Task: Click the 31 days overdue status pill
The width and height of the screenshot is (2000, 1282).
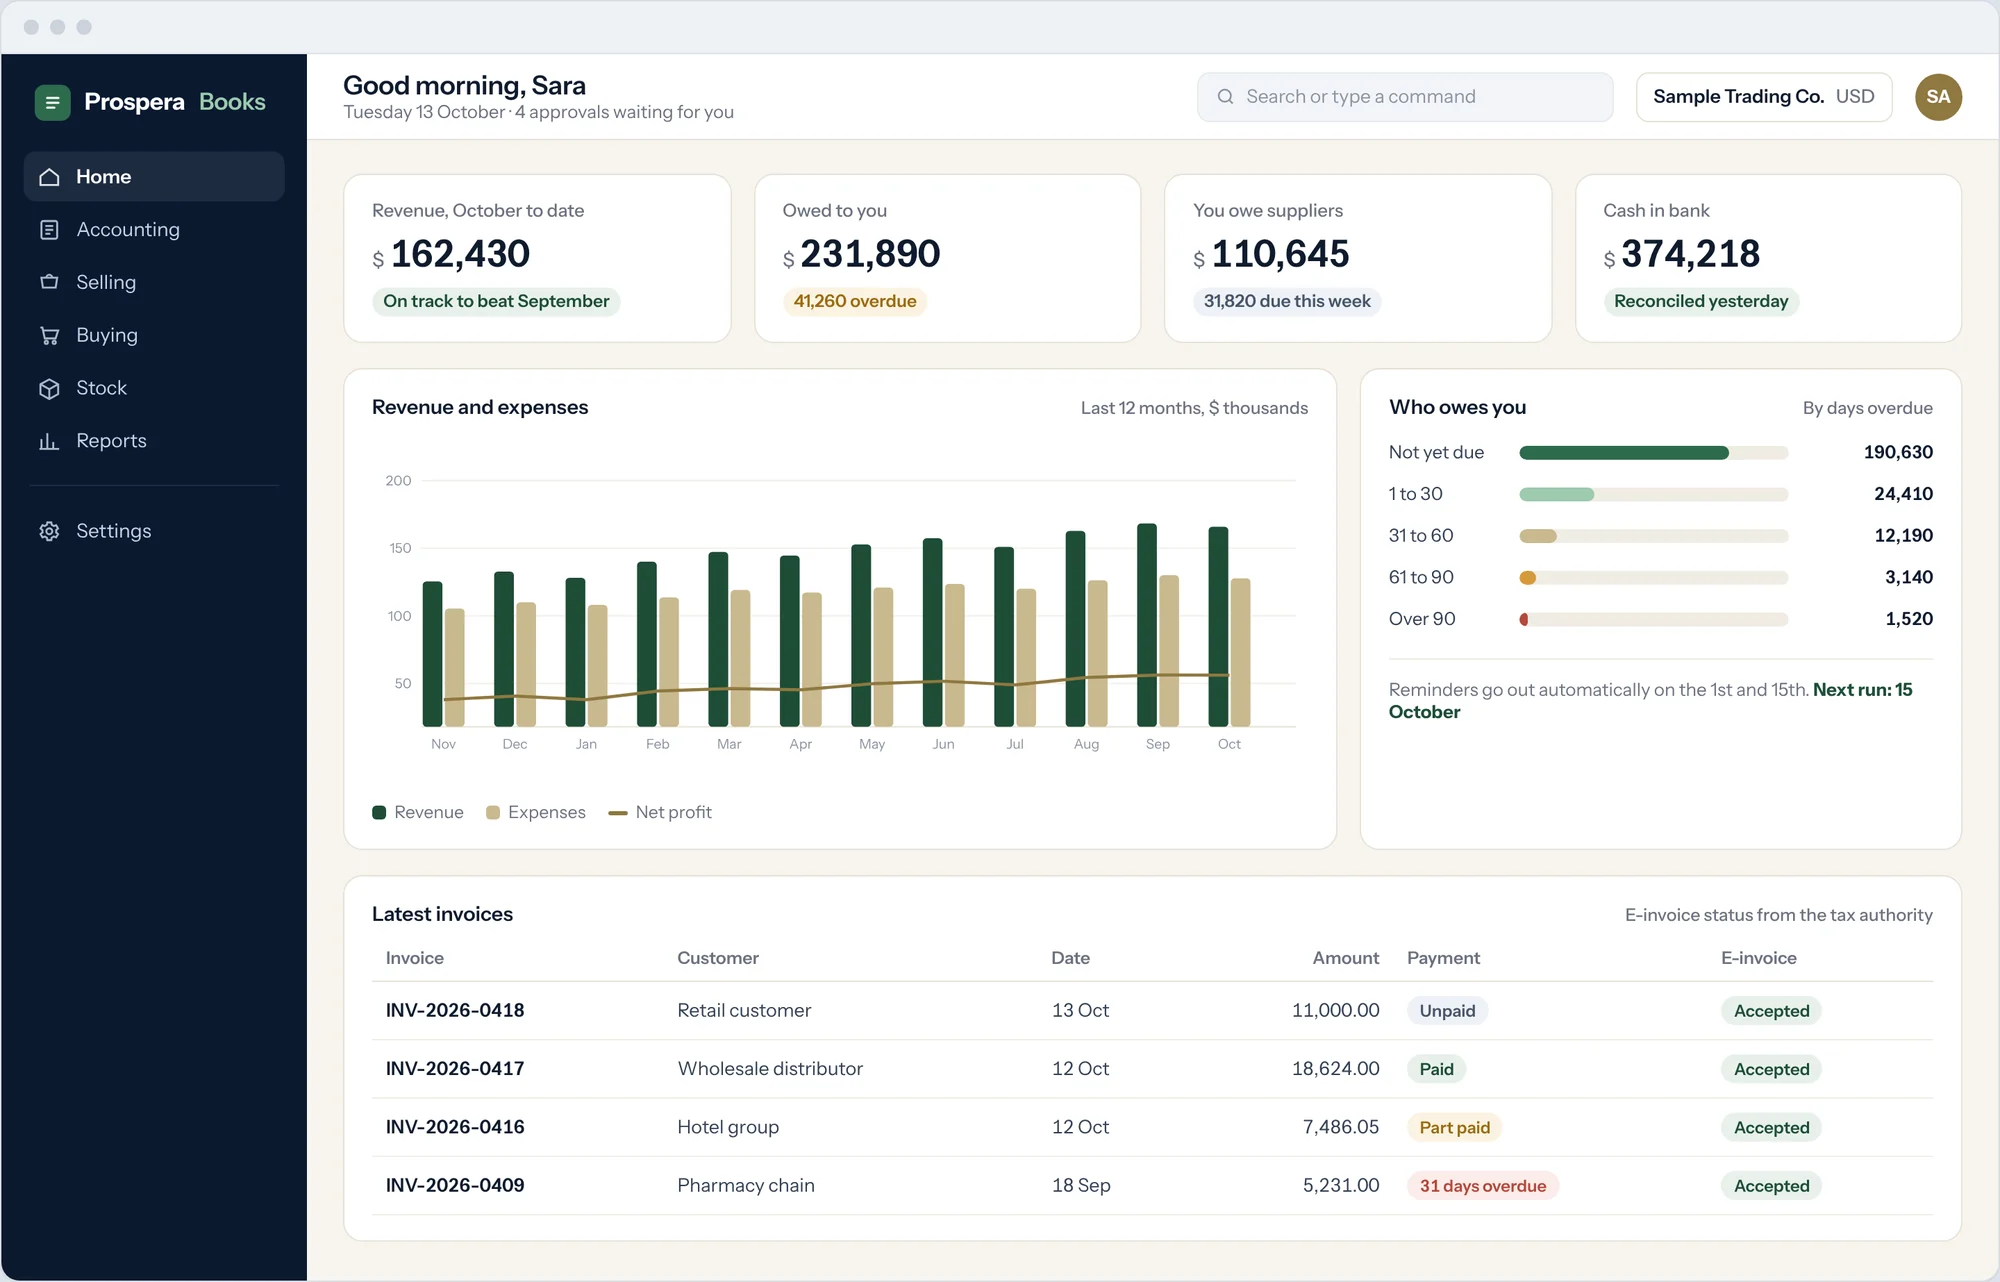Action: (1483, 1186)
